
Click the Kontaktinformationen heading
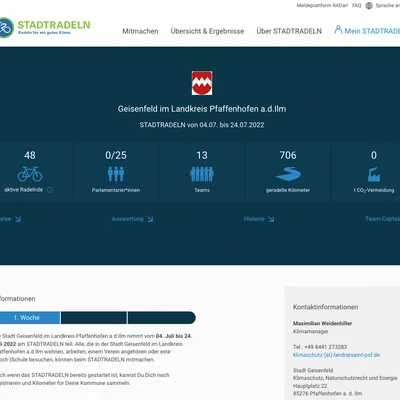326,307
